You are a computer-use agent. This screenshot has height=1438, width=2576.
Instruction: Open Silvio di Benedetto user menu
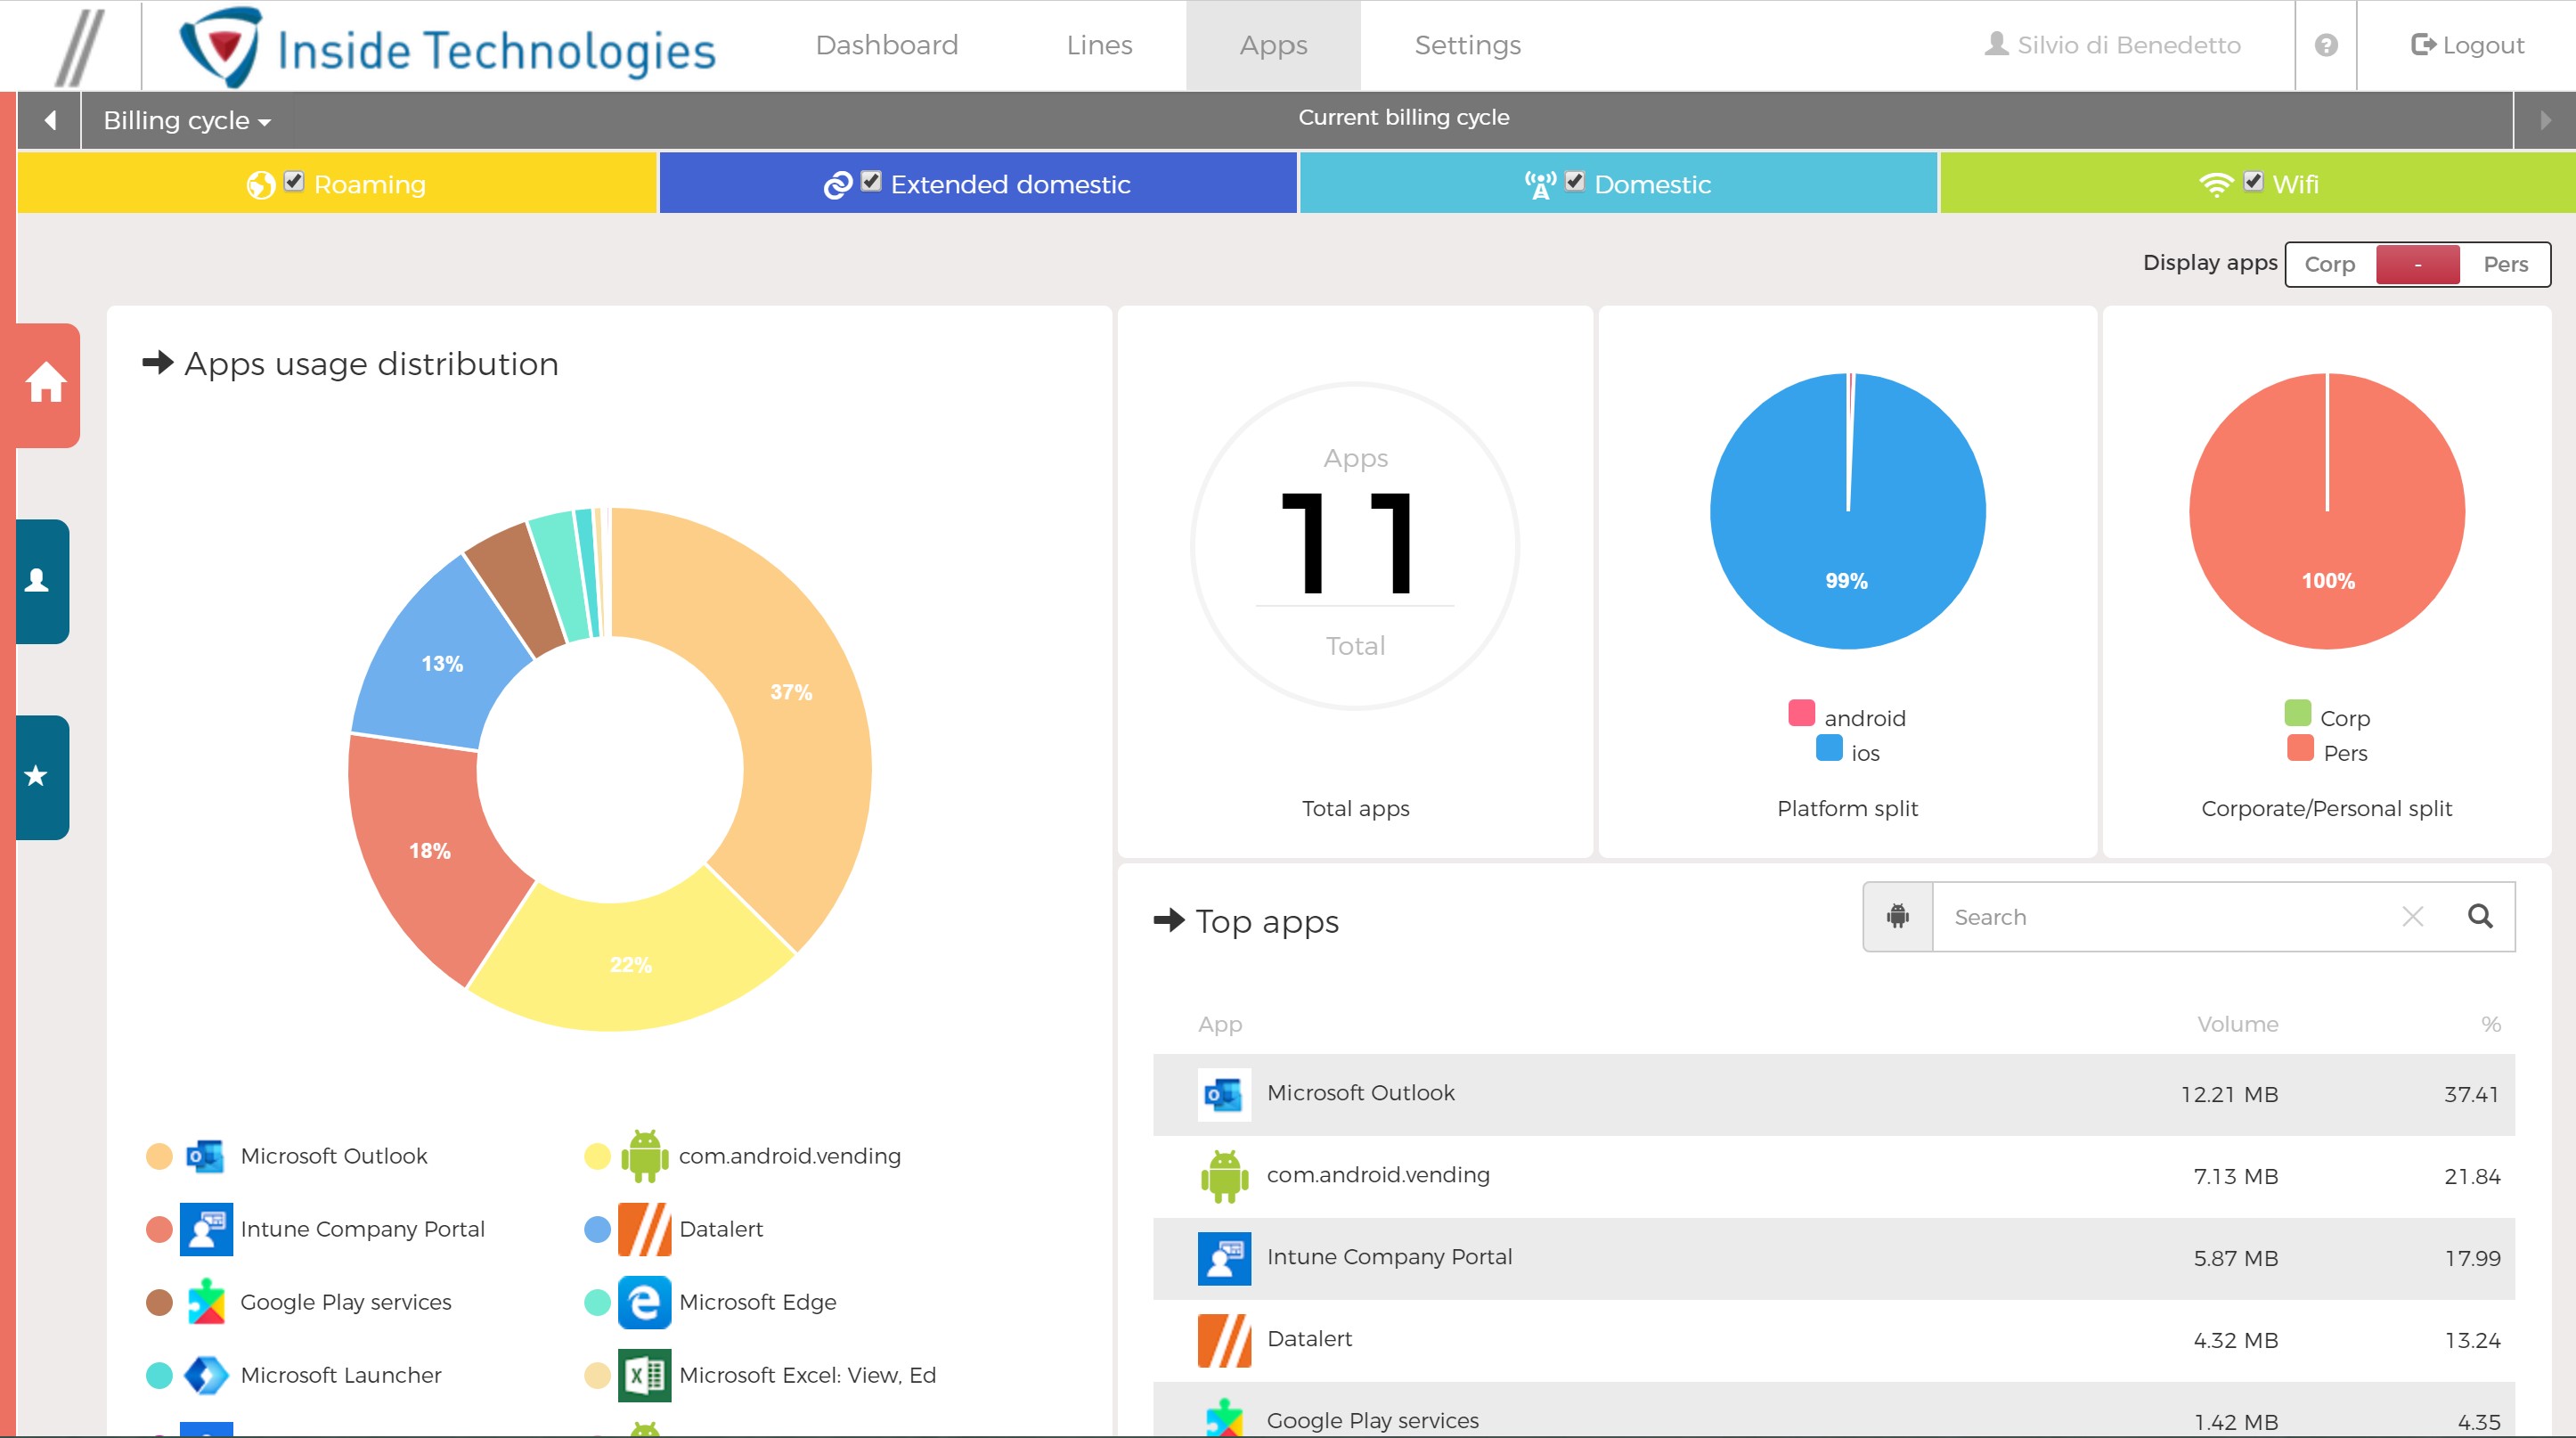[x=2112, y=45]
